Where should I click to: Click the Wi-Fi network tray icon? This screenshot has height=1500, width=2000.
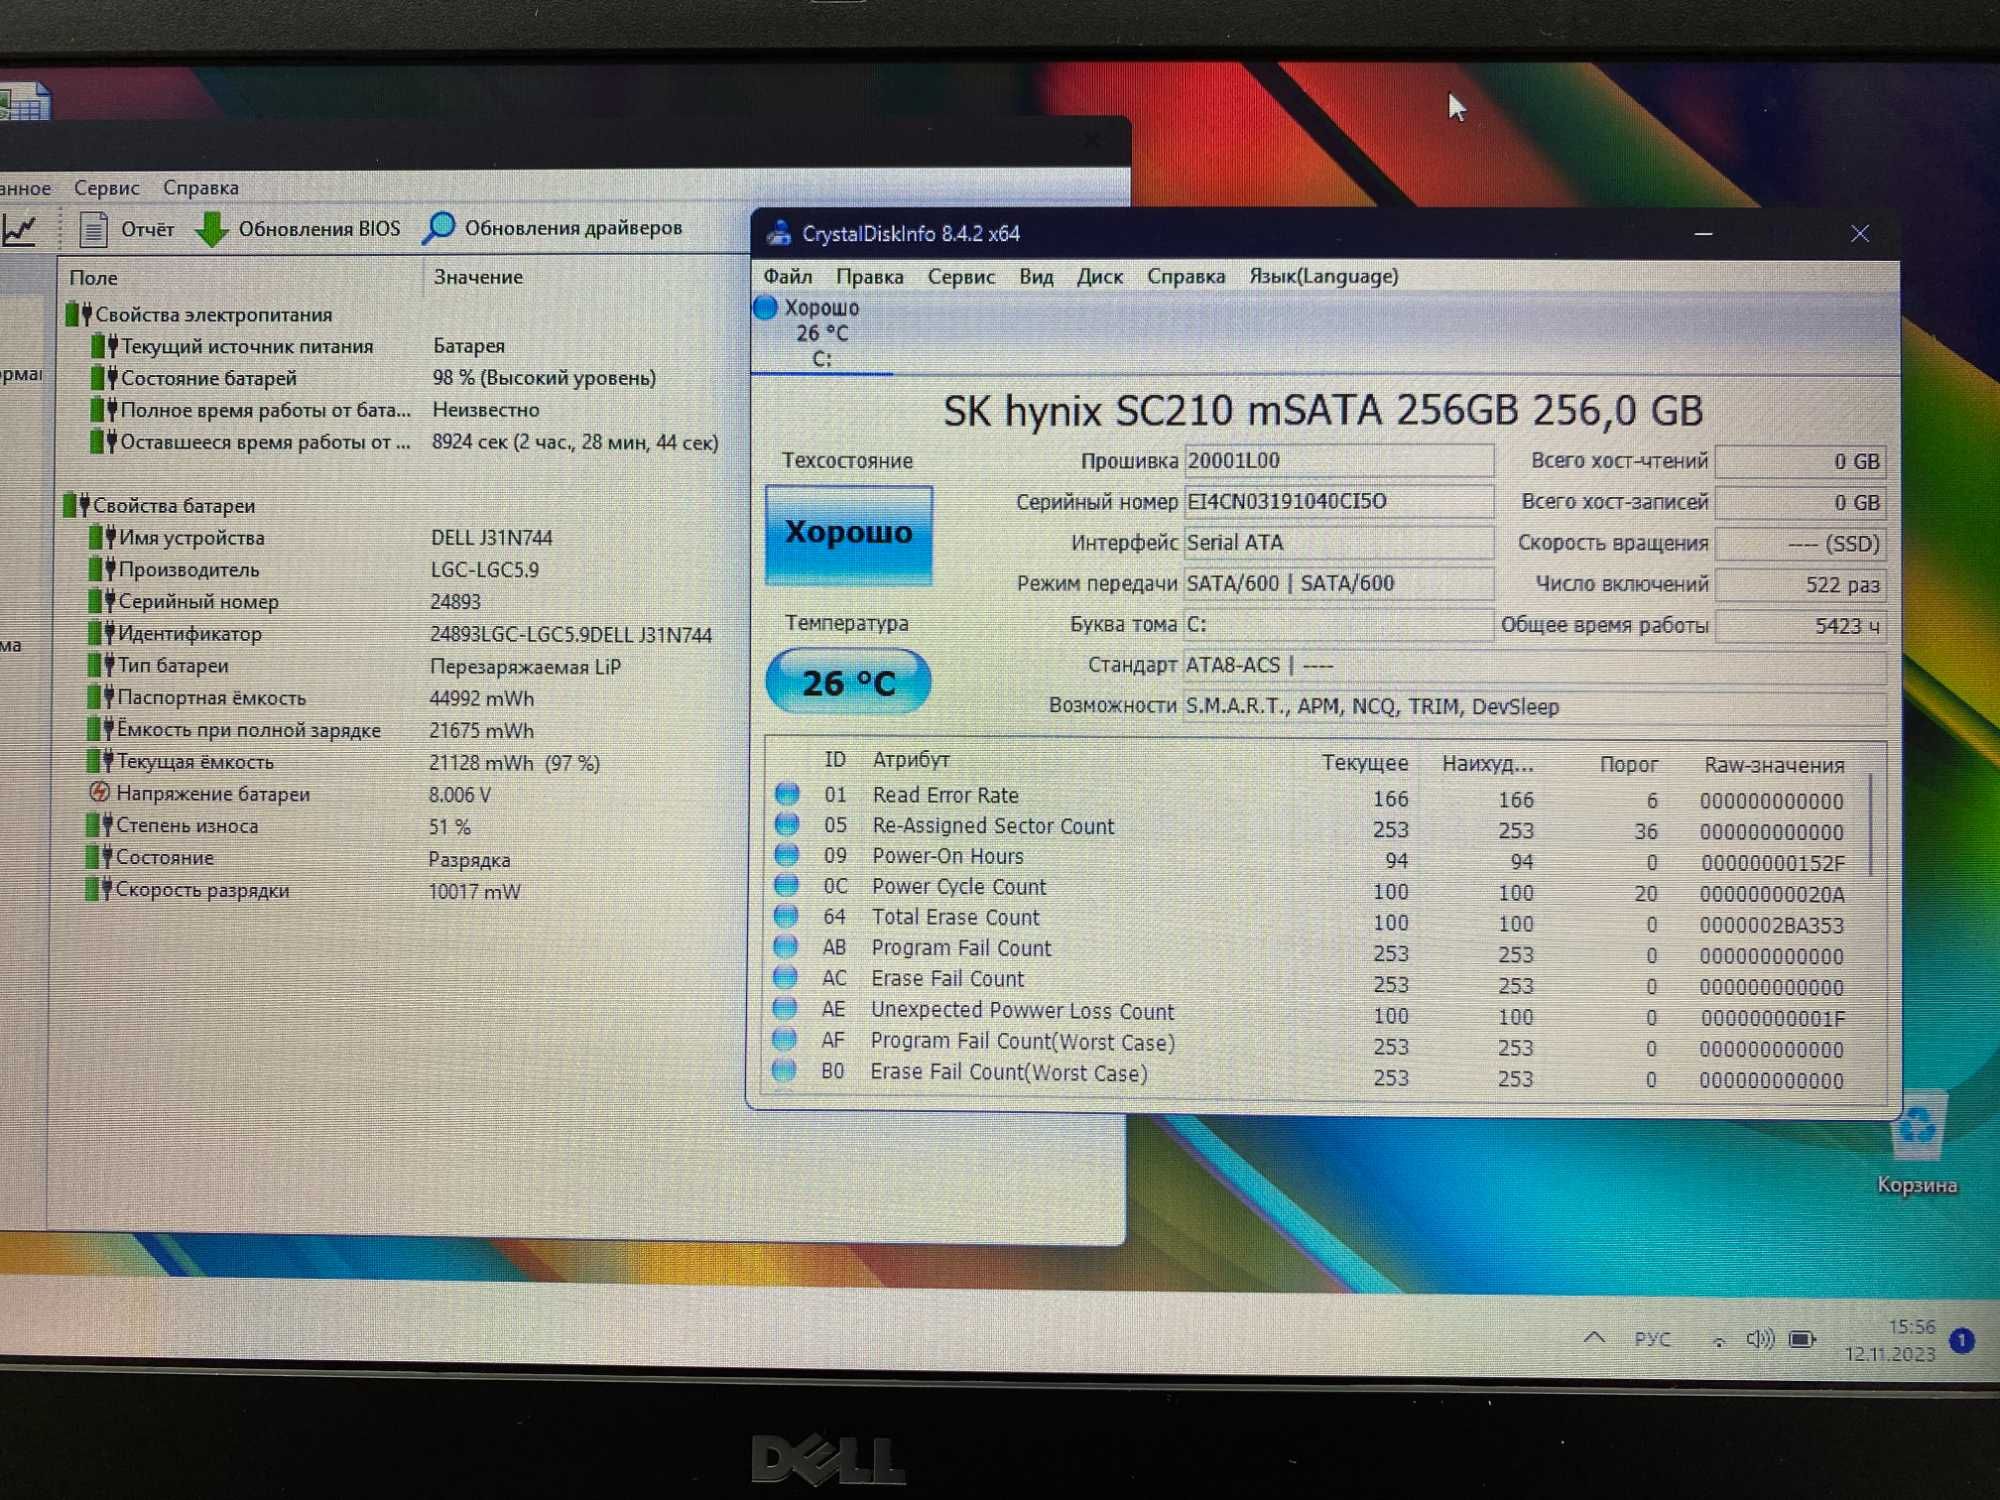1719,1341
